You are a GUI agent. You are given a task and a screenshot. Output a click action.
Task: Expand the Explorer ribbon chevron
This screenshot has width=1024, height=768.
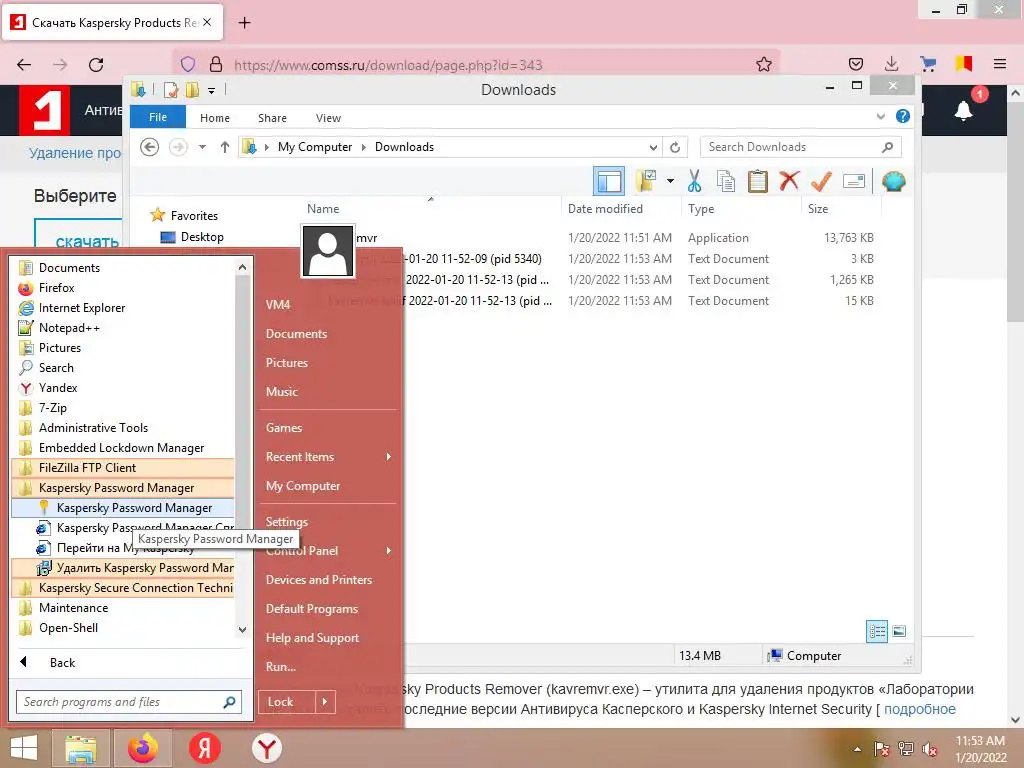point(880,116)
